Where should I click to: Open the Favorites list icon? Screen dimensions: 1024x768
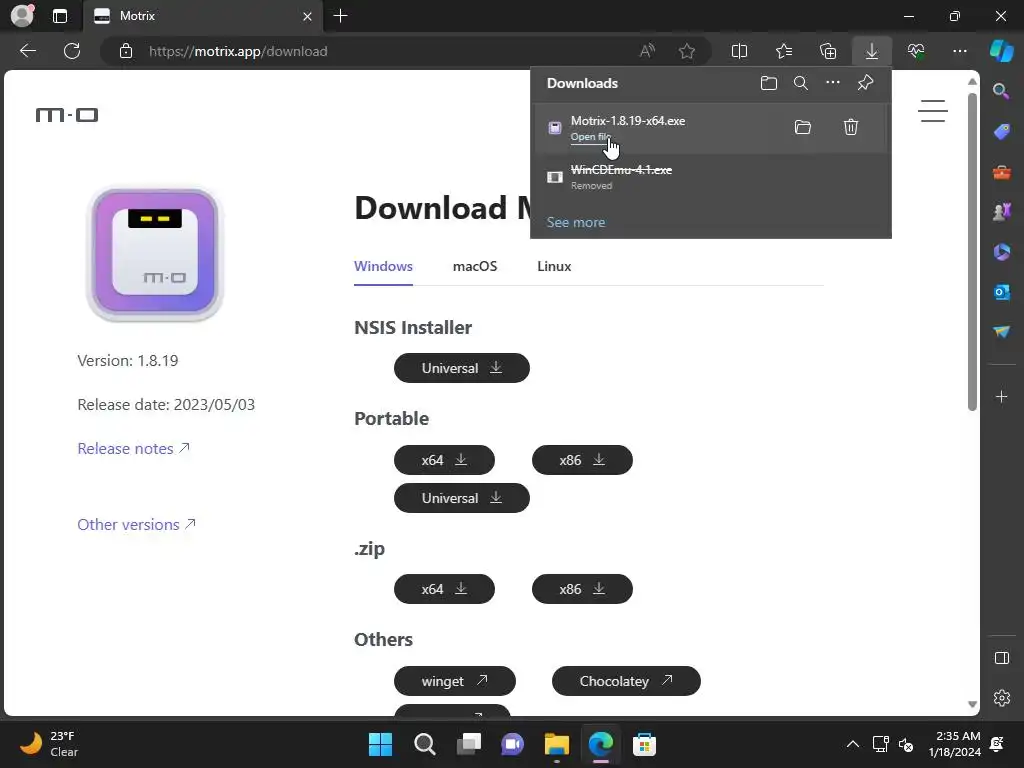784,51
